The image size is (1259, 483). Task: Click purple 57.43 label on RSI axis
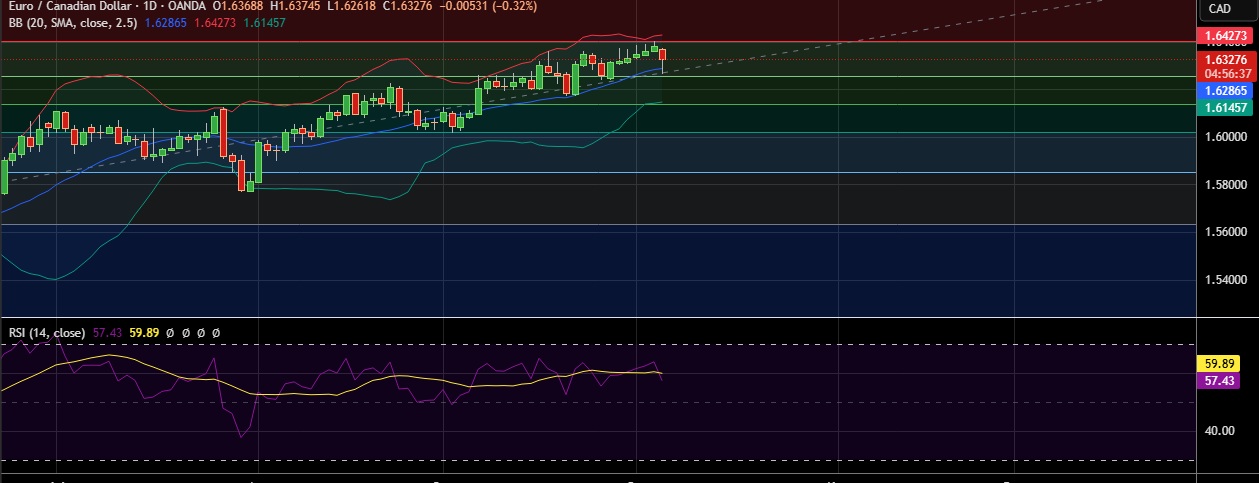1217,380
